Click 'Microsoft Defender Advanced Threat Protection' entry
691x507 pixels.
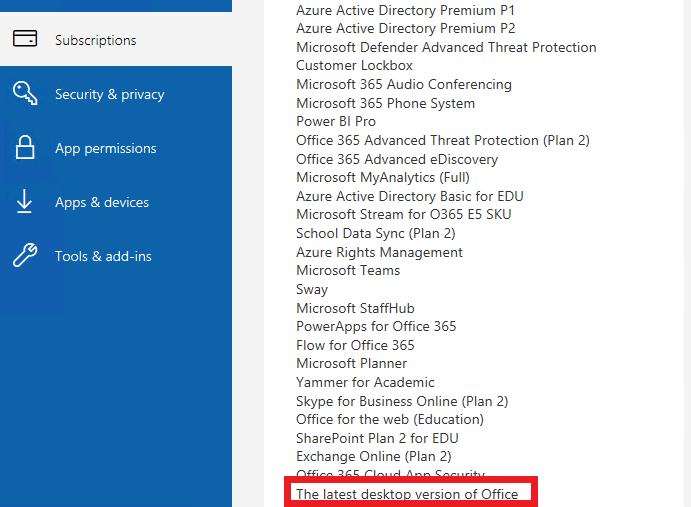click(446, 47)
